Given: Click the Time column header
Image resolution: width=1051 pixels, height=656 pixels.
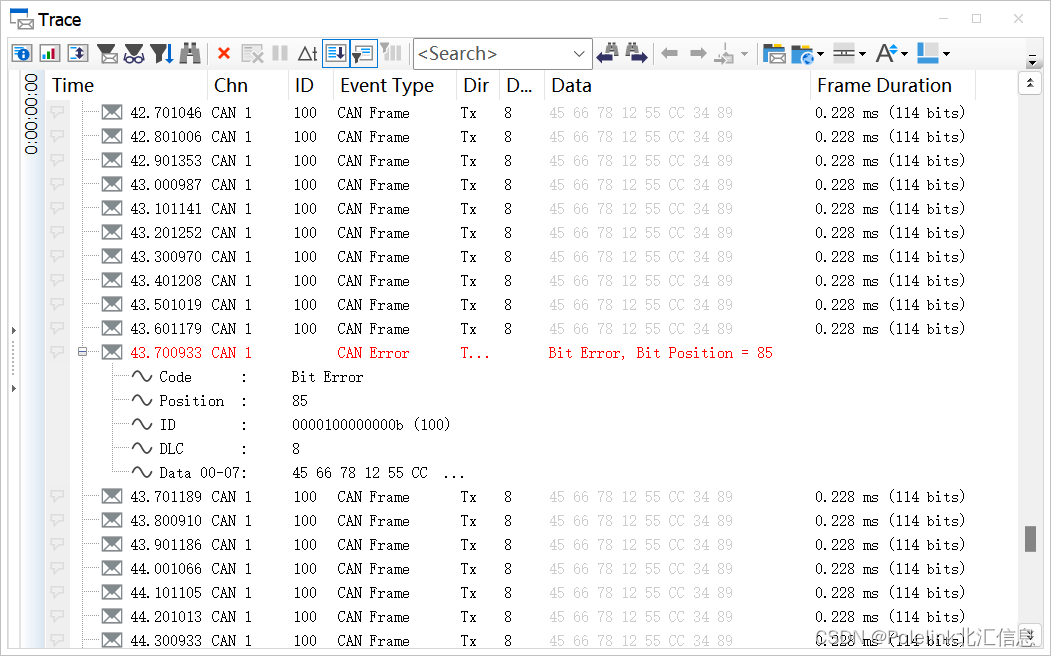Looking at the screenshot, I should click(127, 86).
